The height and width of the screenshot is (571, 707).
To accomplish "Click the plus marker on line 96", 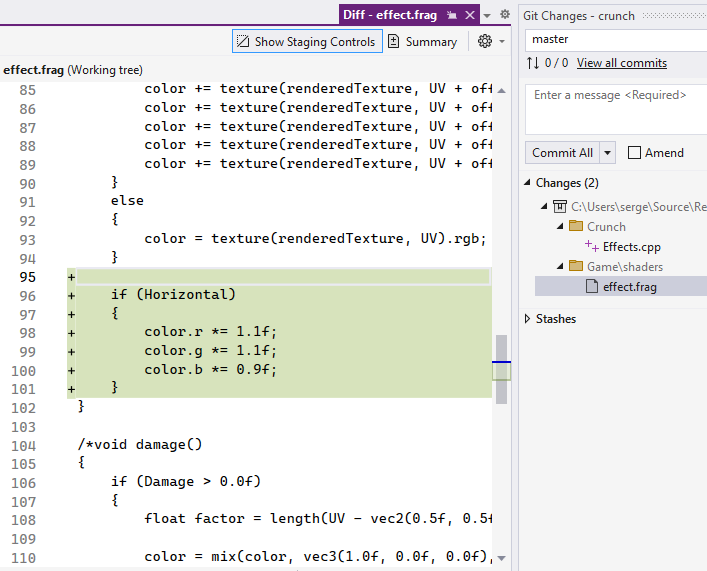I will (71, 296).
